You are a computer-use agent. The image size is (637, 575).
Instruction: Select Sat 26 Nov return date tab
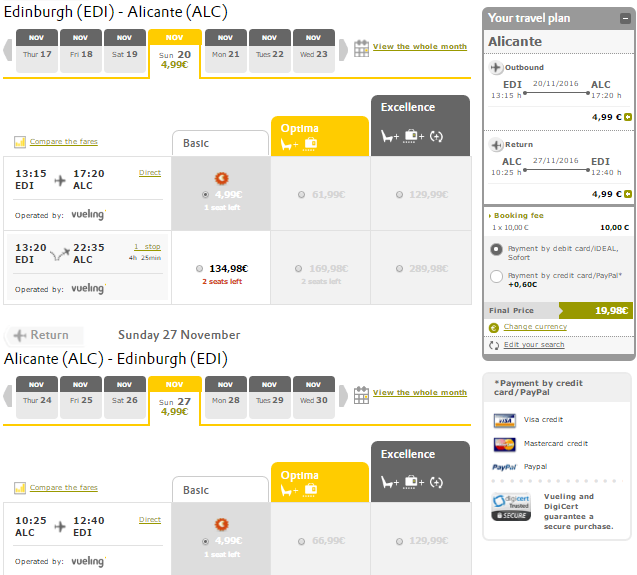(x=125, y=394)
